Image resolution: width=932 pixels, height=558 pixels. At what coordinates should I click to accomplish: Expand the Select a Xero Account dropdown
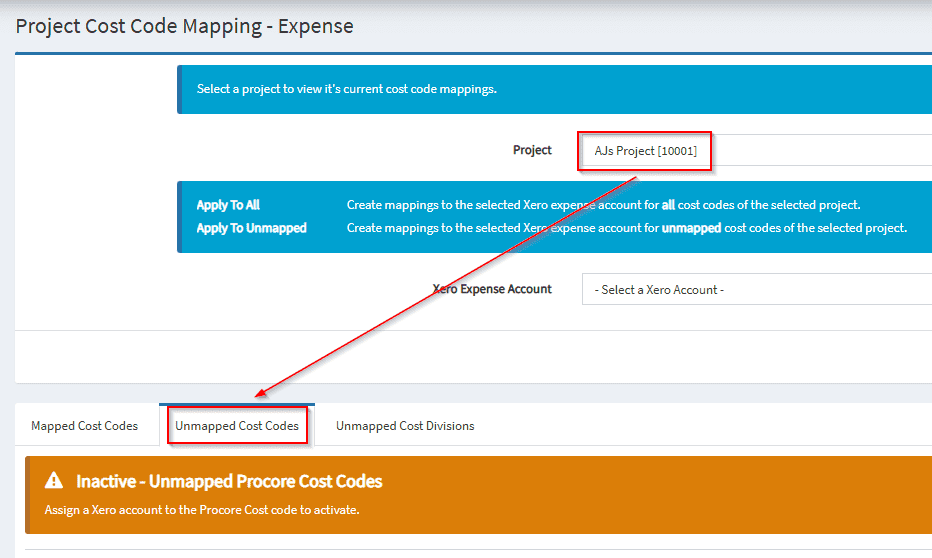755,289
